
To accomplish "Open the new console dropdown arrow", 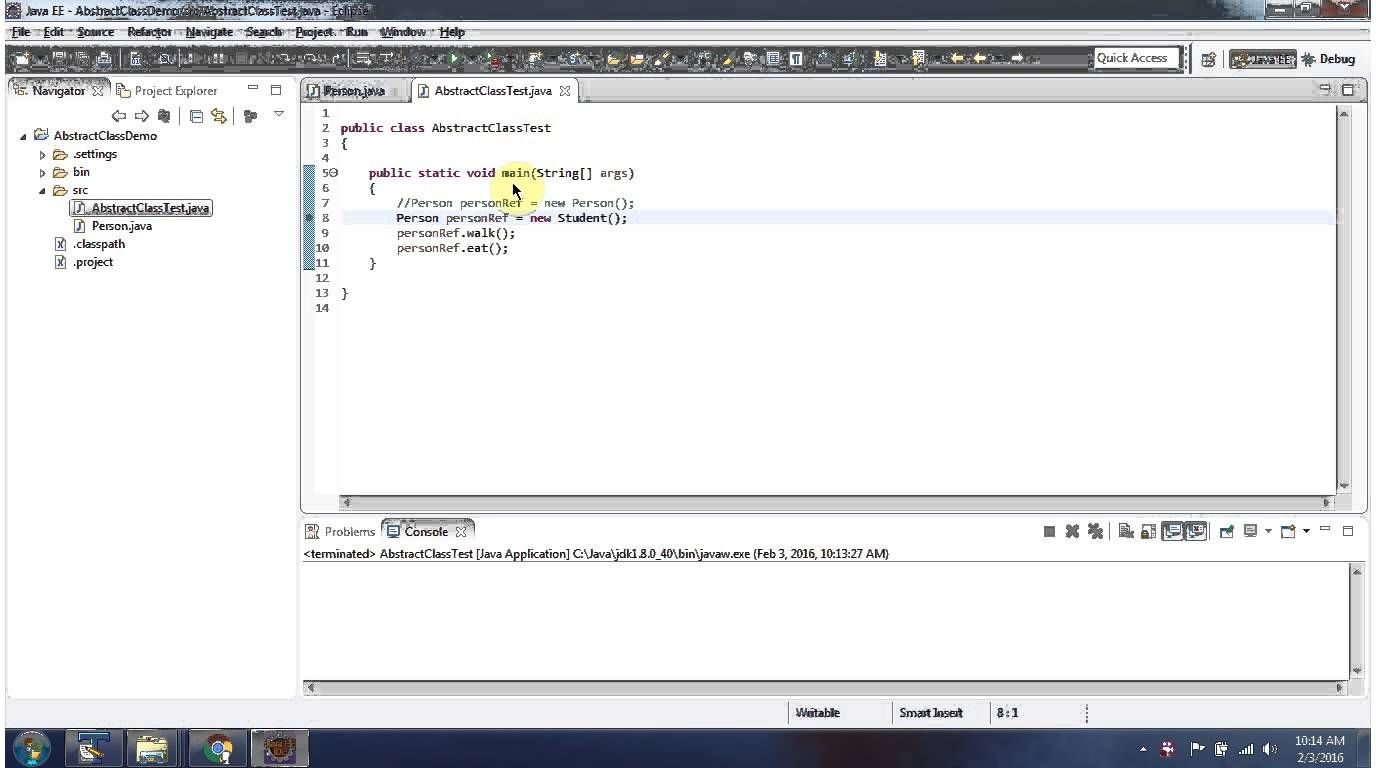I will [x=1306, y=531].
